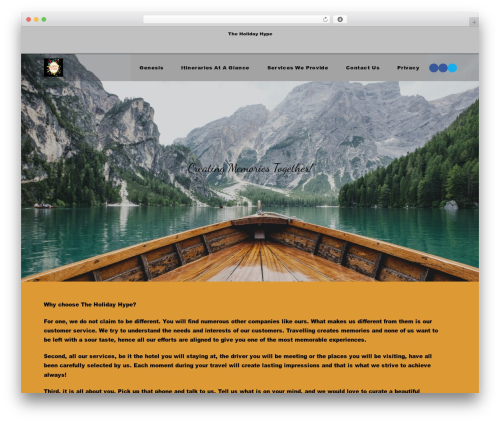
Task: Open a new tab with plus button
Action: coord(474,22)
